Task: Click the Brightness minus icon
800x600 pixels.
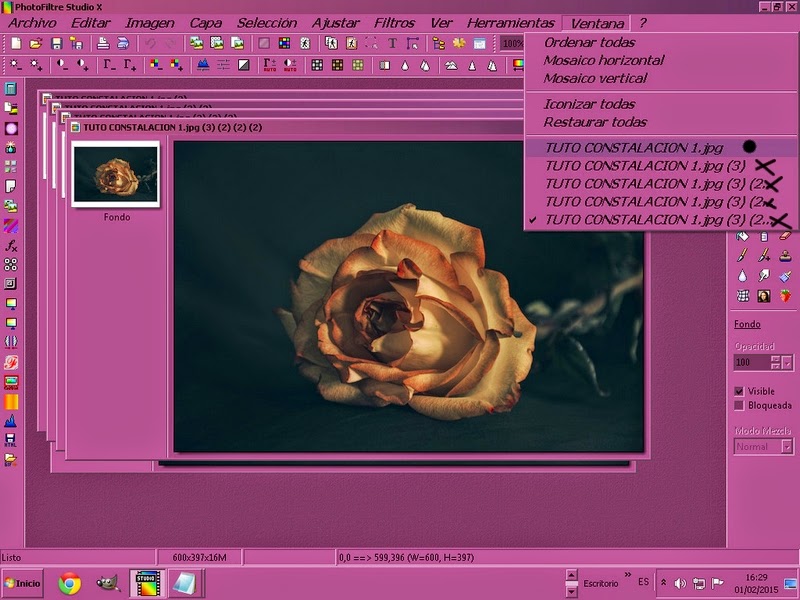Action: click(x=15, y=65)
